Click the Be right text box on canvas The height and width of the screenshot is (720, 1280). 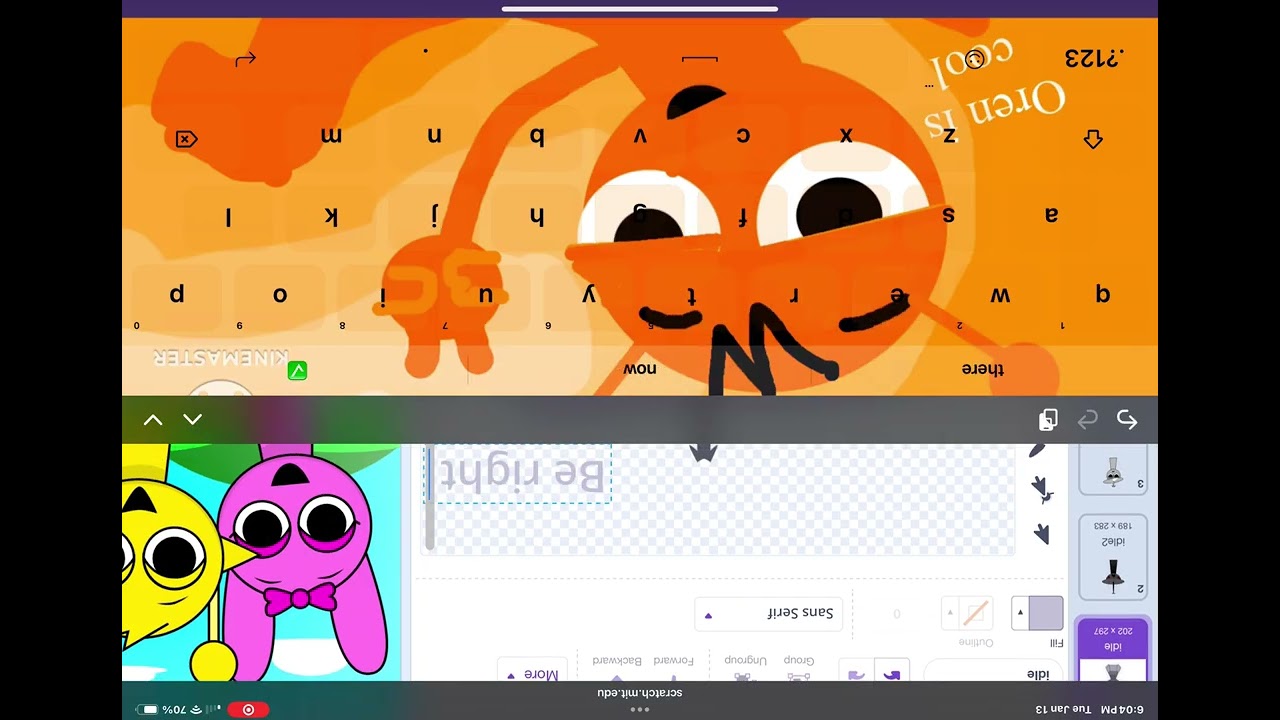520,474
